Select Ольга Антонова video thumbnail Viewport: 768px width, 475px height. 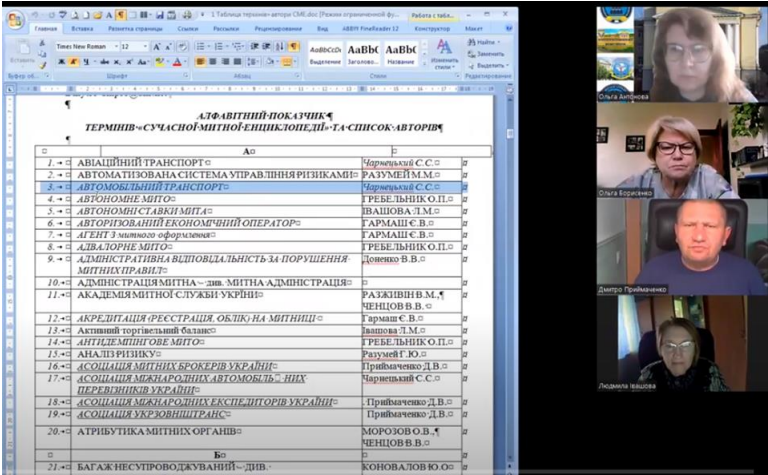click(682, 54)
